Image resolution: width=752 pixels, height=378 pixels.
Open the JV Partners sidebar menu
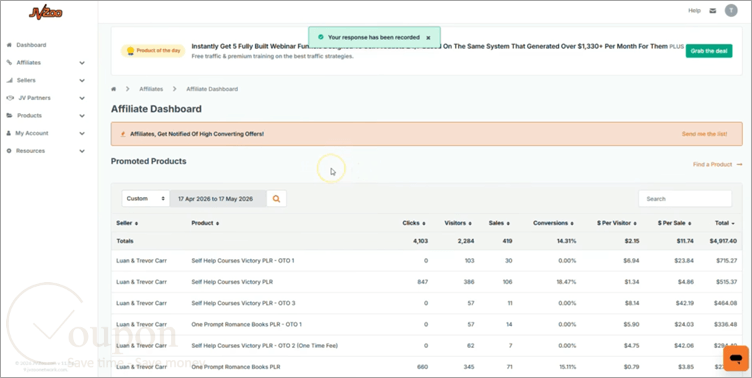(34, 98)
